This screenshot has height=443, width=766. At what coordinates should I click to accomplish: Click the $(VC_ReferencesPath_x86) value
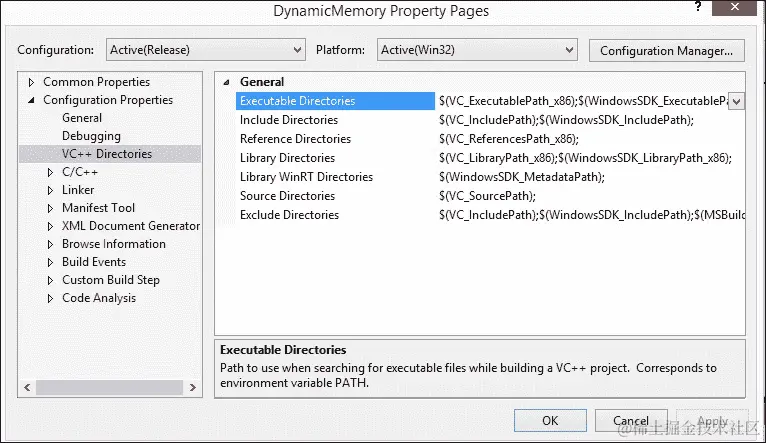509,139
